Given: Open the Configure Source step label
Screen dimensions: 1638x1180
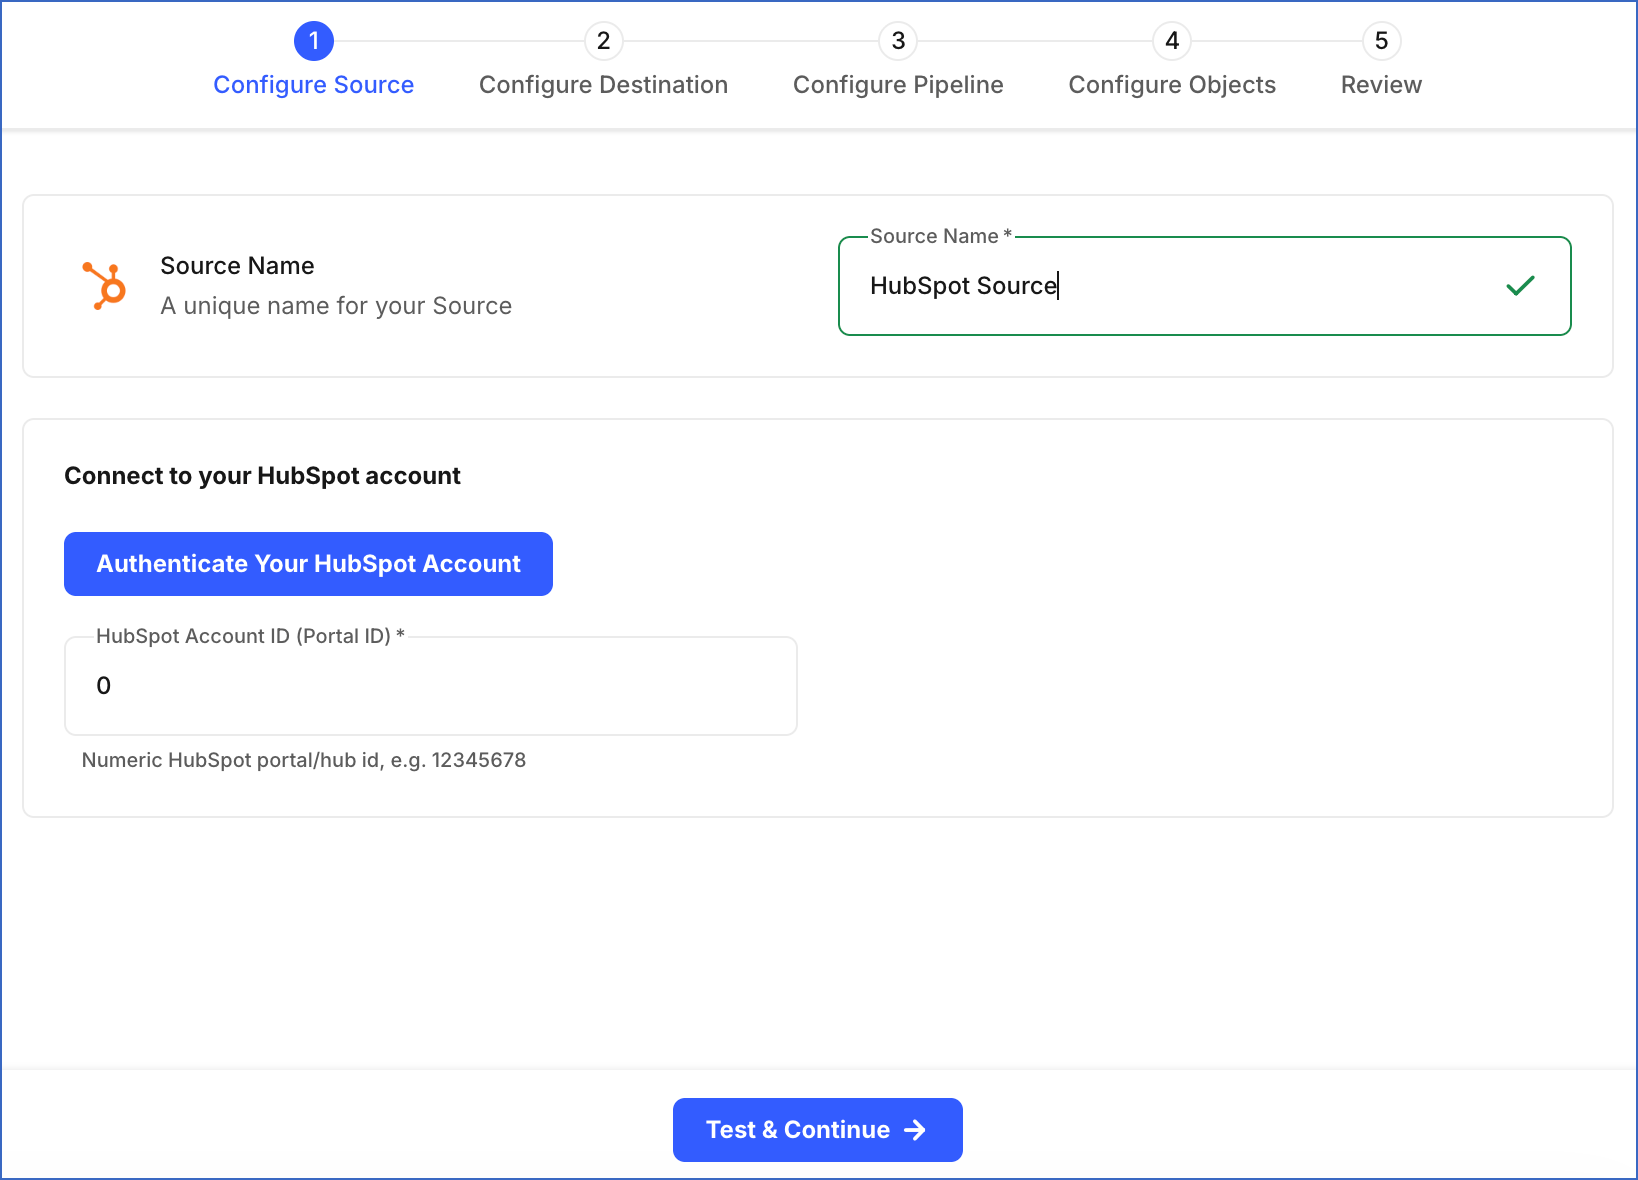Looking at the screenshot, I should 314,85.
